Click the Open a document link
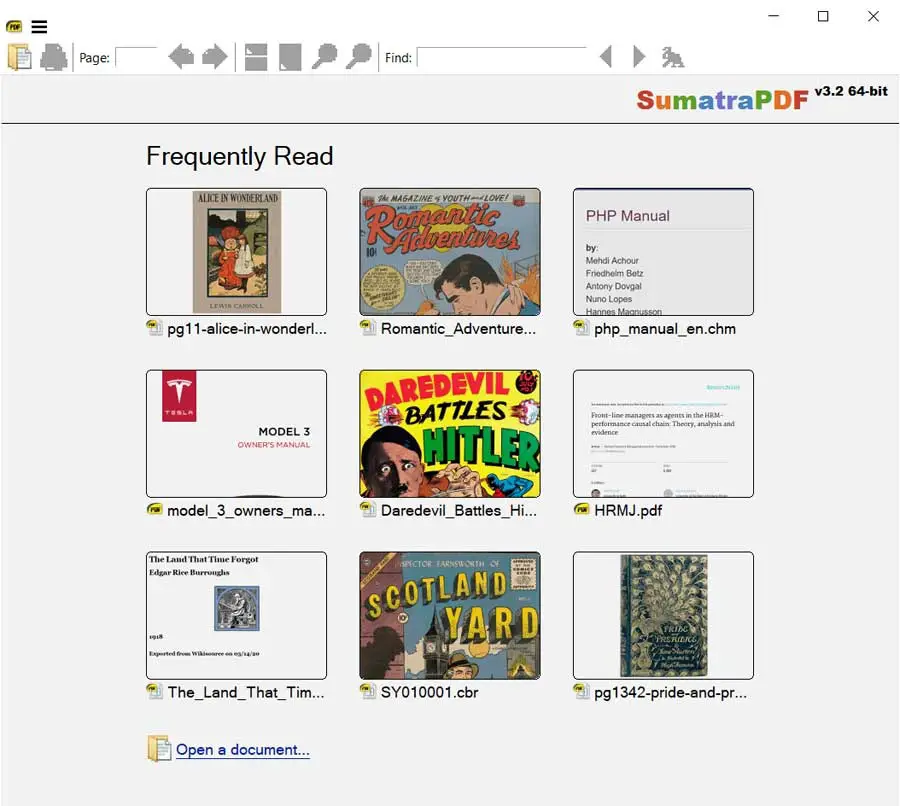This screenshot has height=806, width=900. click(x=243, y=750)
